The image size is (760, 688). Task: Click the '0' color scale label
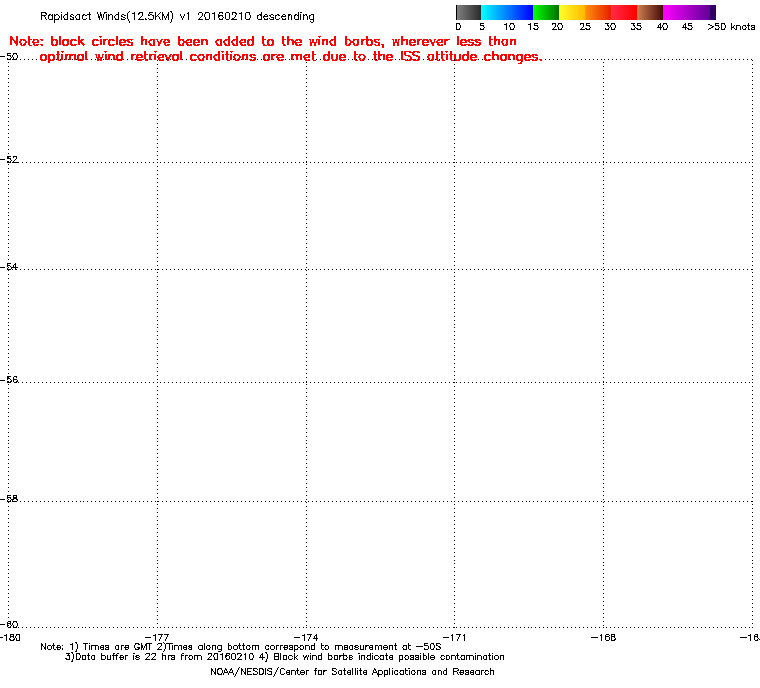459,27
